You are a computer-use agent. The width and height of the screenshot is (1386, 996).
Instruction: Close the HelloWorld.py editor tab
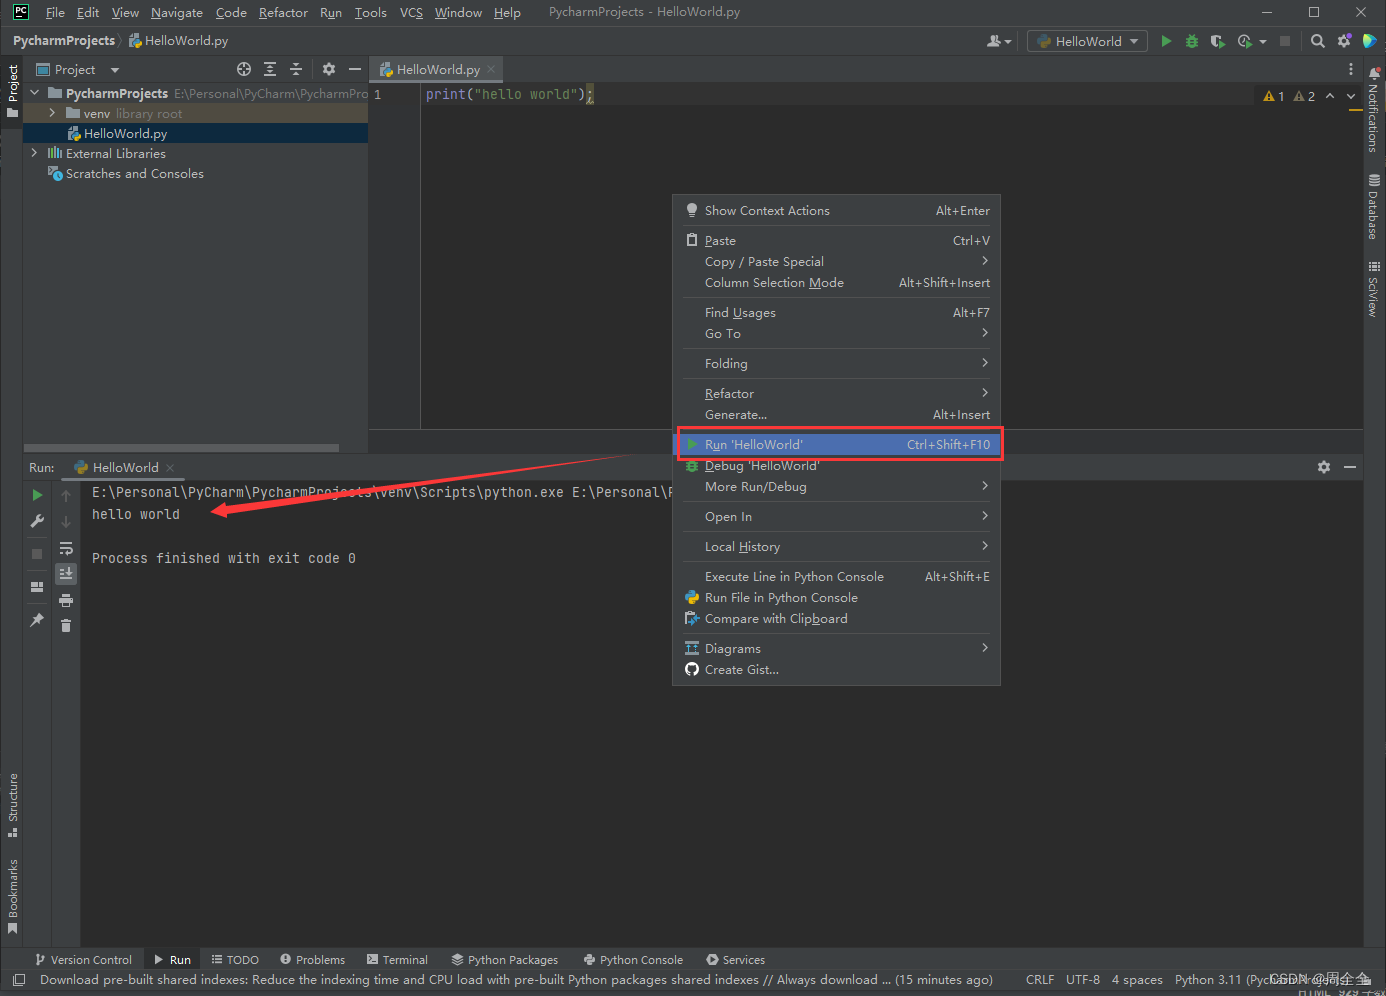click(x=491, y=69)
